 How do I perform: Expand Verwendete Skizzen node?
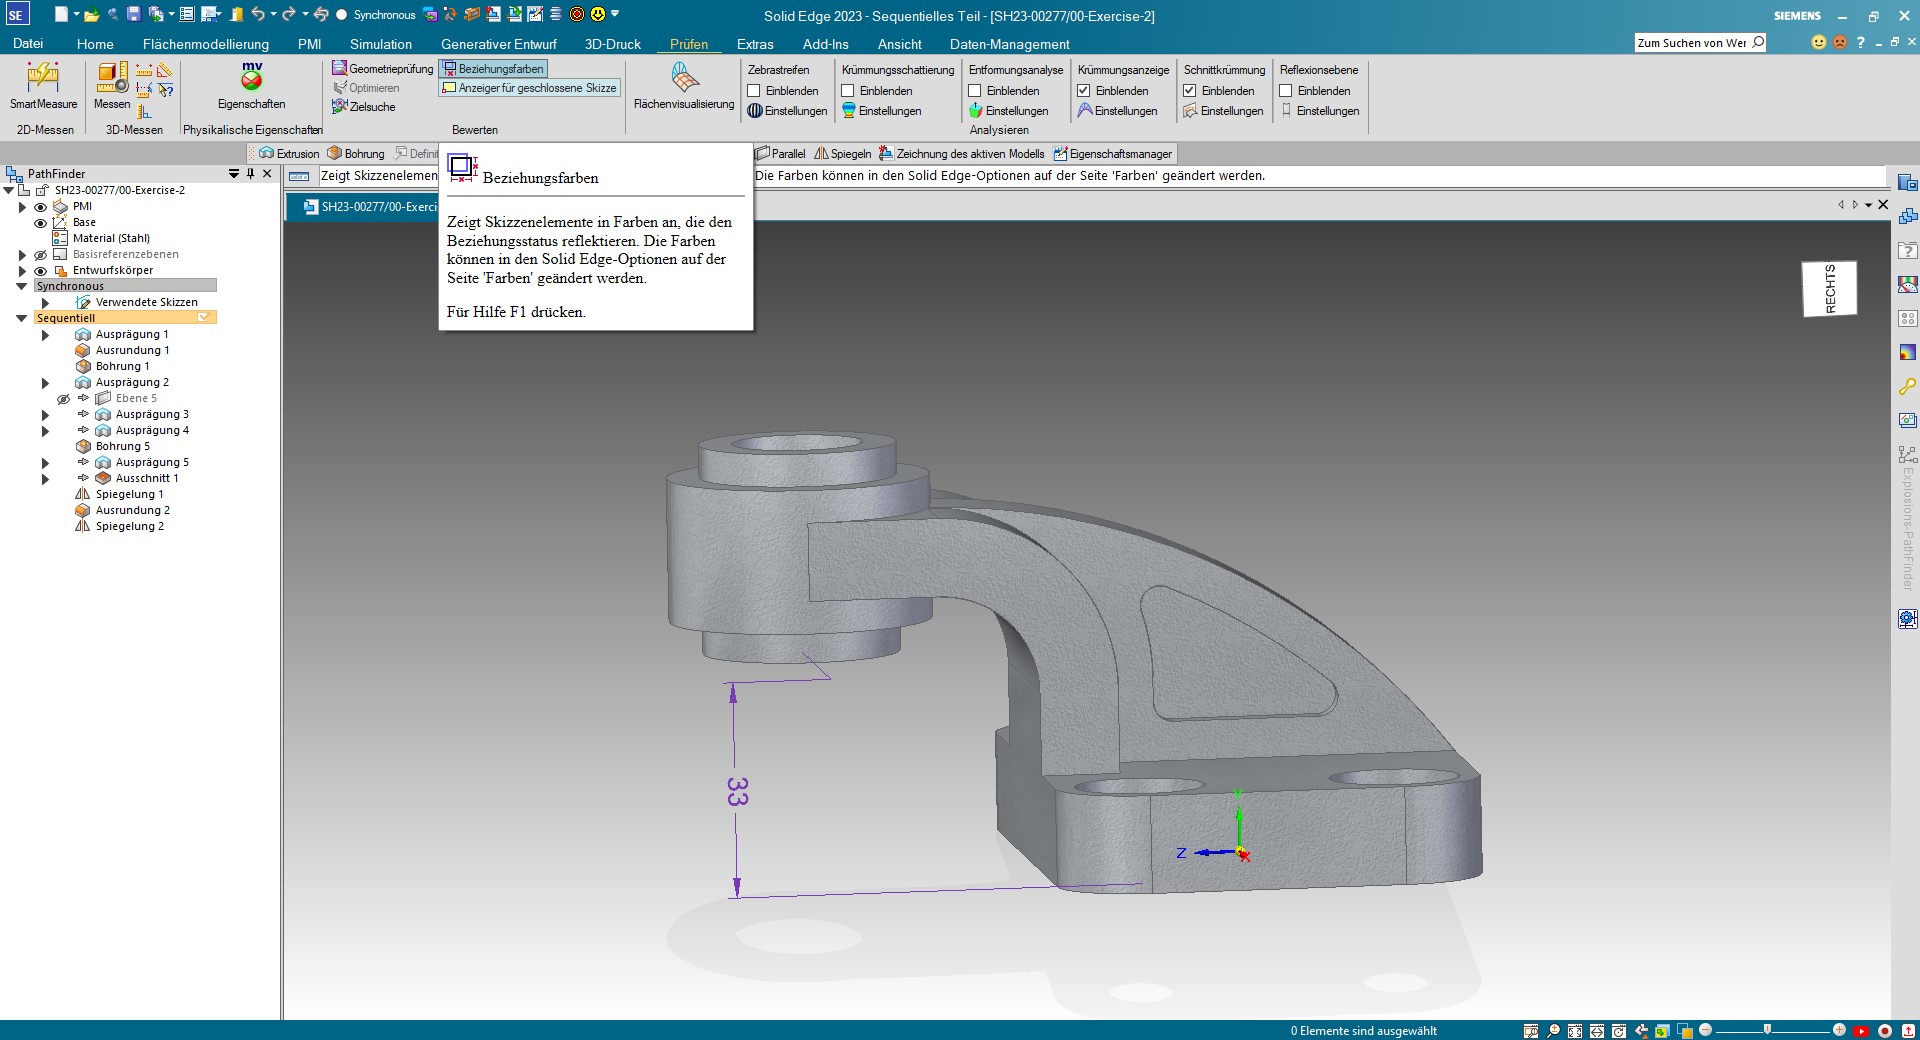click(45, 303)
